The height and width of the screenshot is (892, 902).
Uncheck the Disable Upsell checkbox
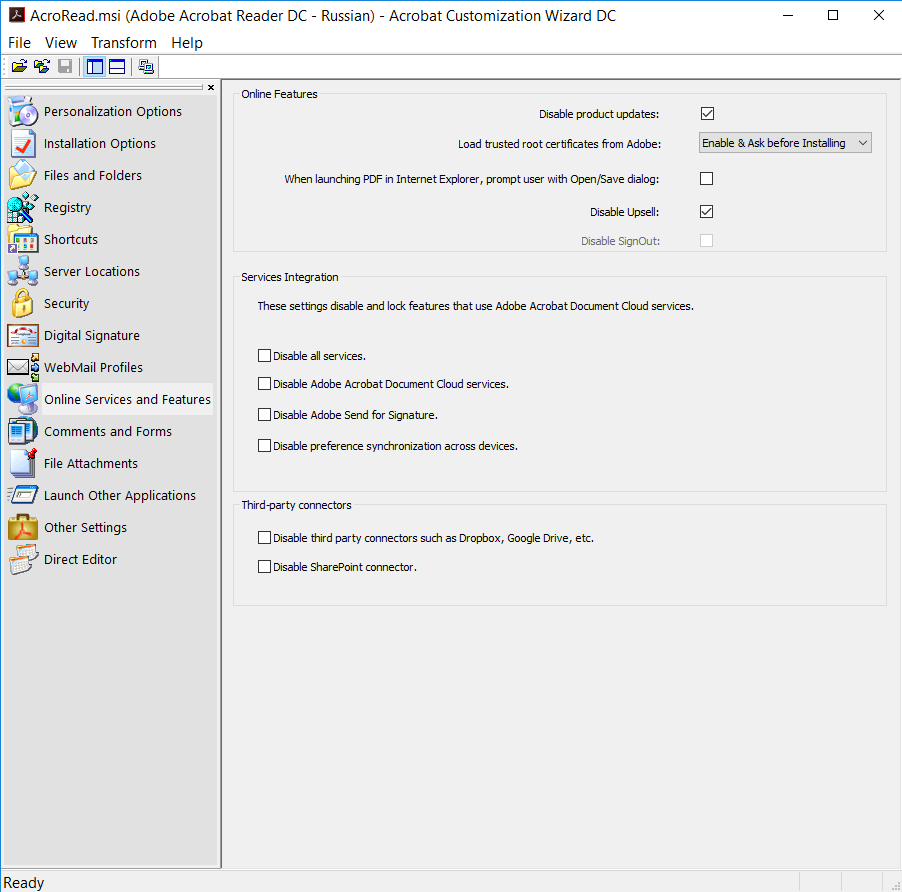pyautogui.click(x=706, y=211)
